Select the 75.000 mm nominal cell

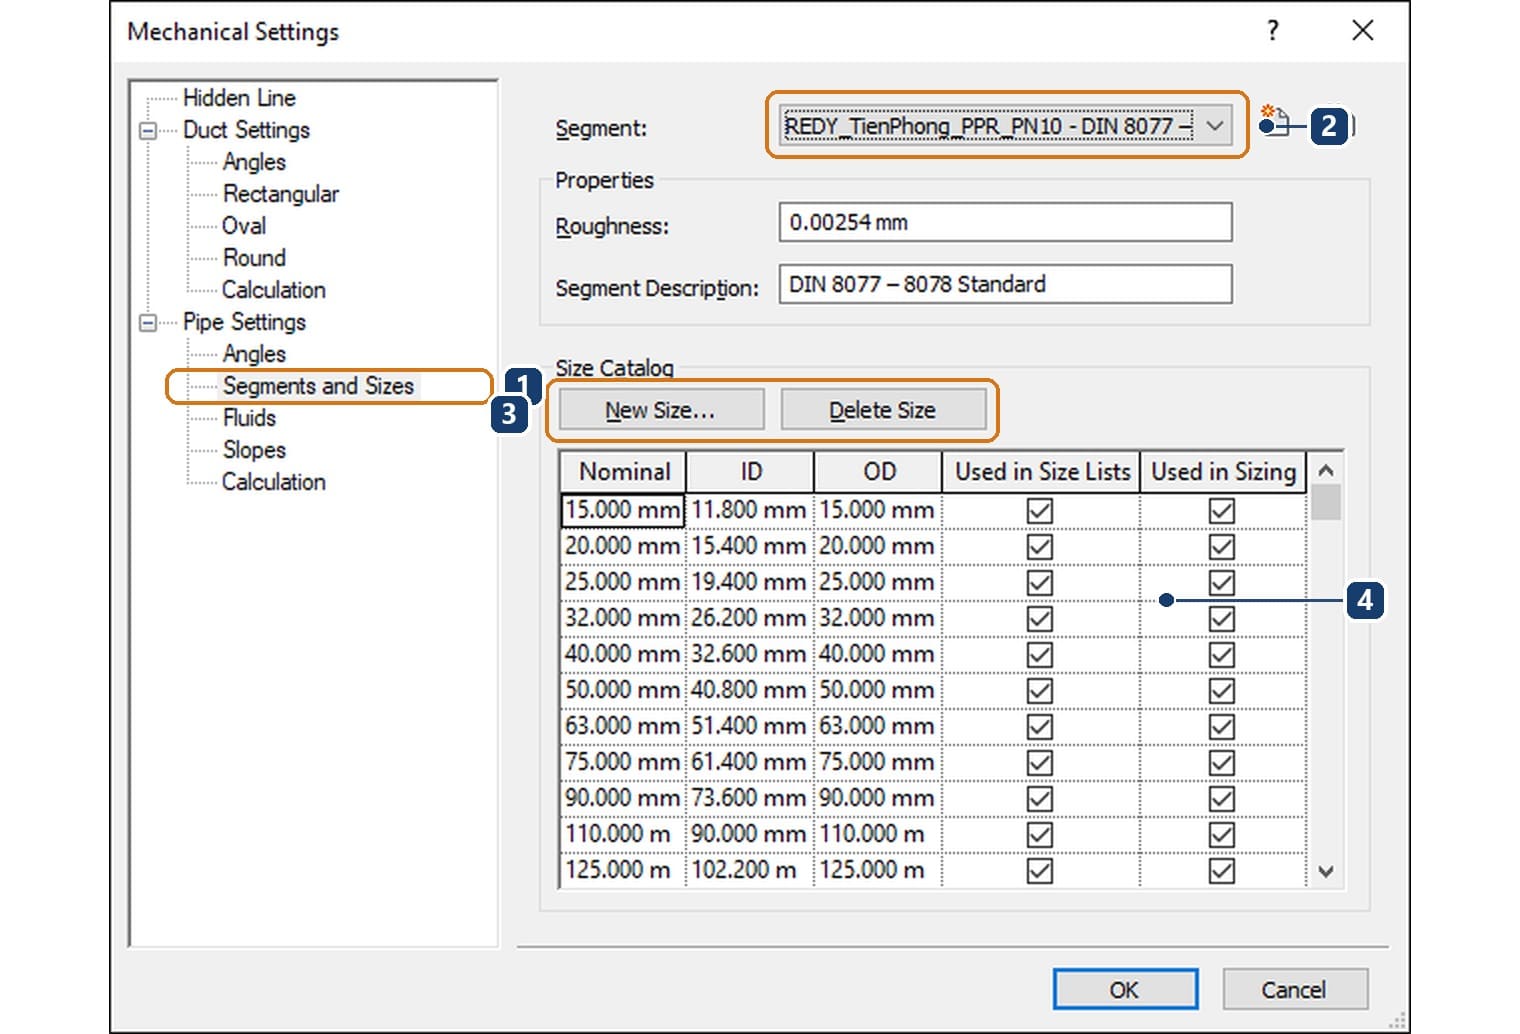click(x=623, y=762)
